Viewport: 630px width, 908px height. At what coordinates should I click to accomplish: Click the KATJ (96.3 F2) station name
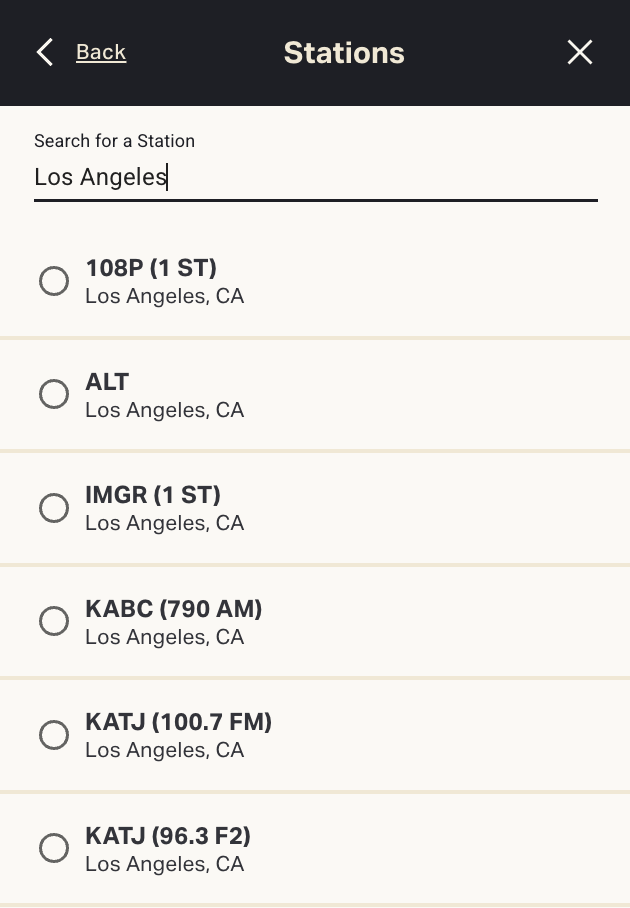pyautogui.click(x=168, y=836)
